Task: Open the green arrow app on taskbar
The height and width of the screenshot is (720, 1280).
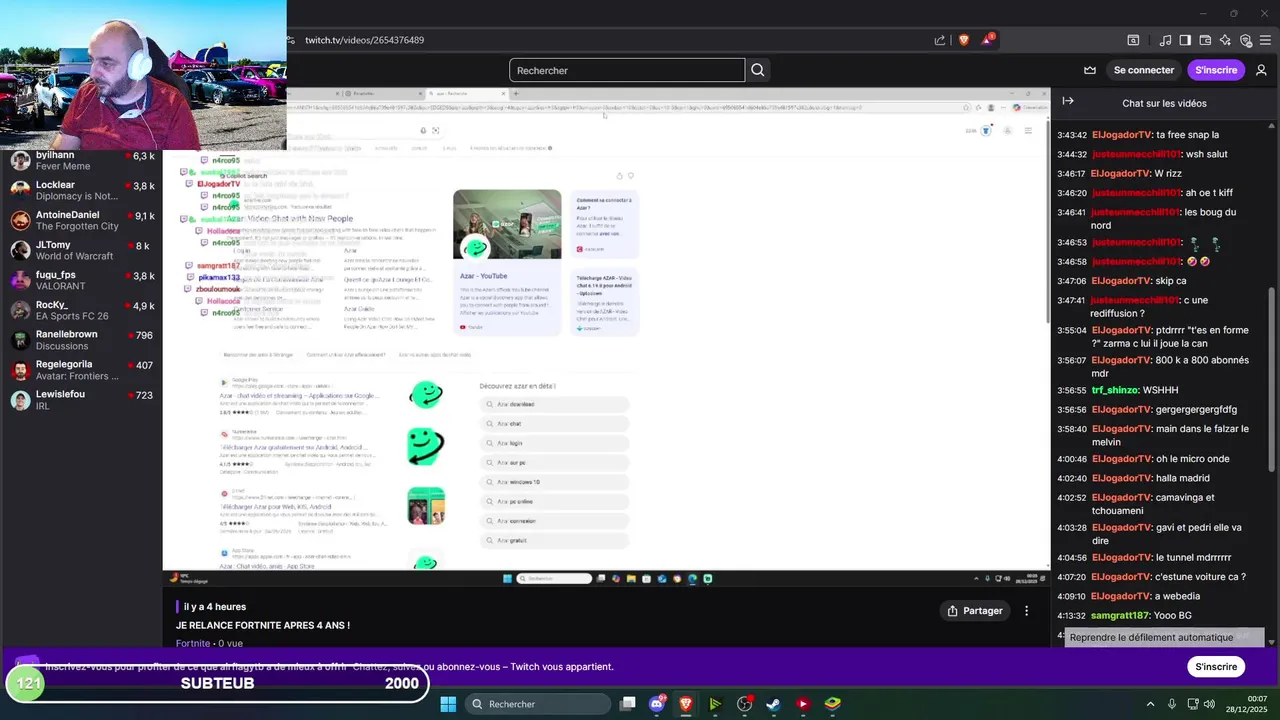Action: tap(715, 704)
